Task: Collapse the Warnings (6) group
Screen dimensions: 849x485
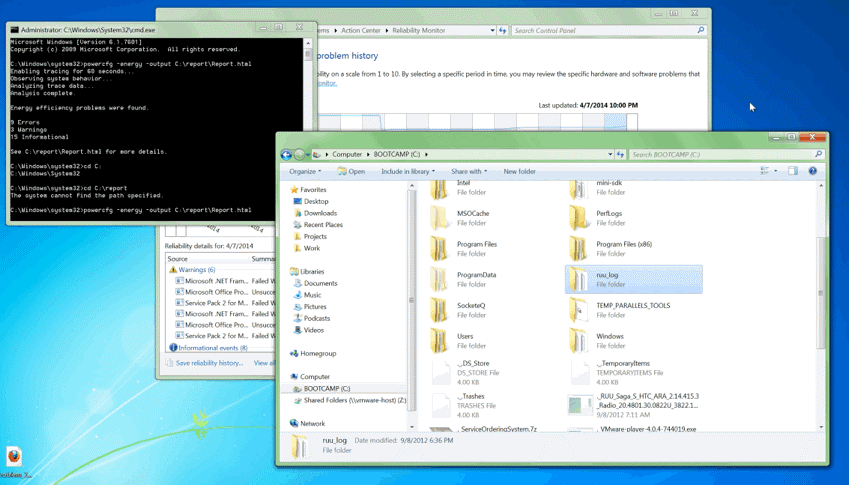Action: tap(196, 270)
